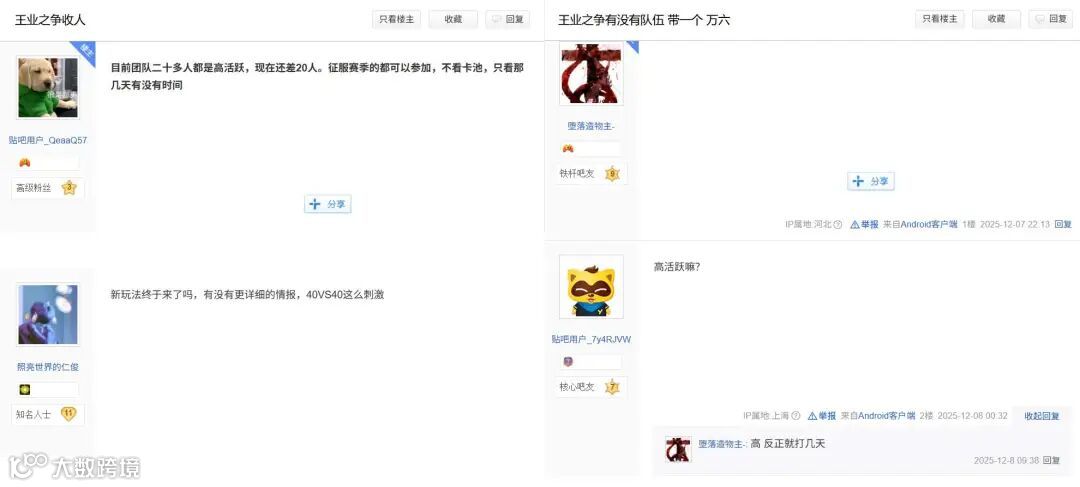Open the 照亮世界的仁俊 user profile
The width and height of the screenshot is (1080, 487).
pyautogui.click(x=48, y=367)
